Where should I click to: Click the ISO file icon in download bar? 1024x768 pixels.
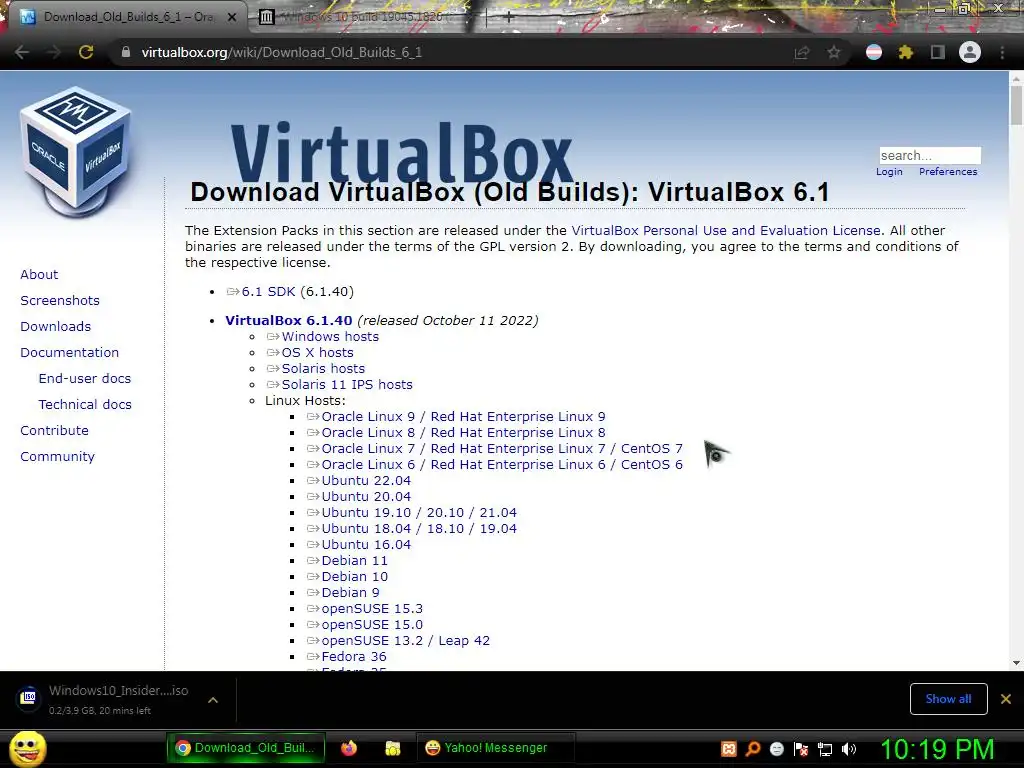(28, 697)
